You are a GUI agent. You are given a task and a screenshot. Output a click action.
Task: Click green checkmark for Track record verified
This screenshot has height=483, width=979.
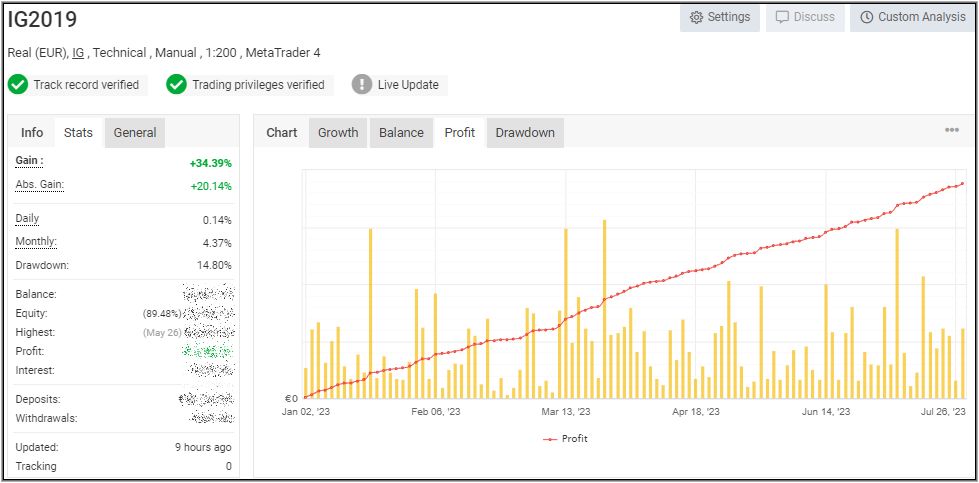tap(18, 85)
